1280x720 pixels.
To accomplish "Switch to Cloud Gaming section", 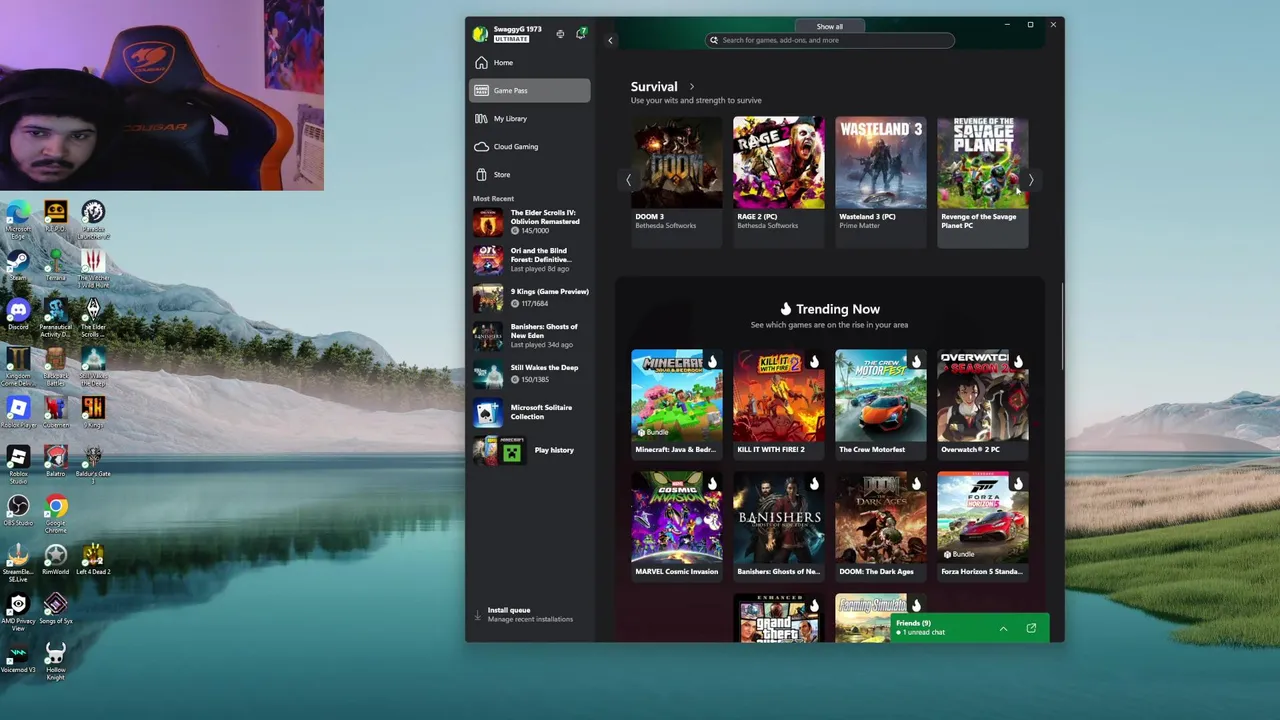I will [x=529, y=147].
